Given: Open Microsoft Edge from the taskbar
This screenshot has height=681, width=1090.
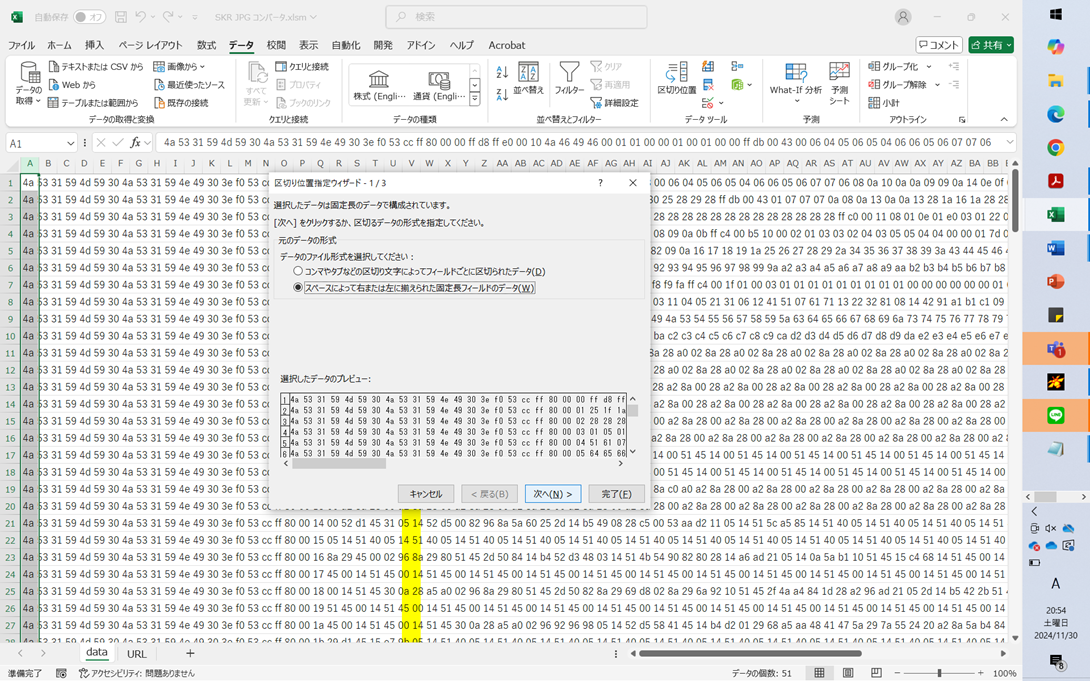Looking at the screenshot, I should point(1055,114).
